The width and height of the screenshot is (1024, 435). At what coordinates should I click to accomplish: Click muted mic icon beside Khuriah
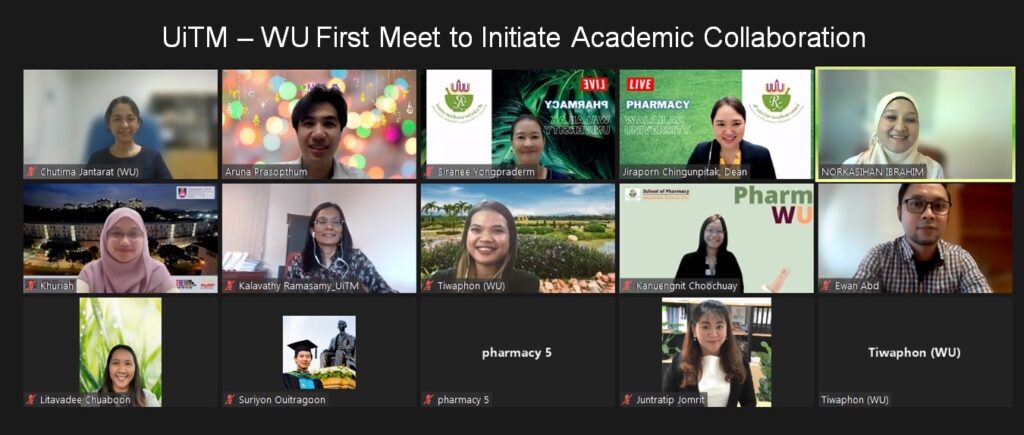[x=31, y=285]
